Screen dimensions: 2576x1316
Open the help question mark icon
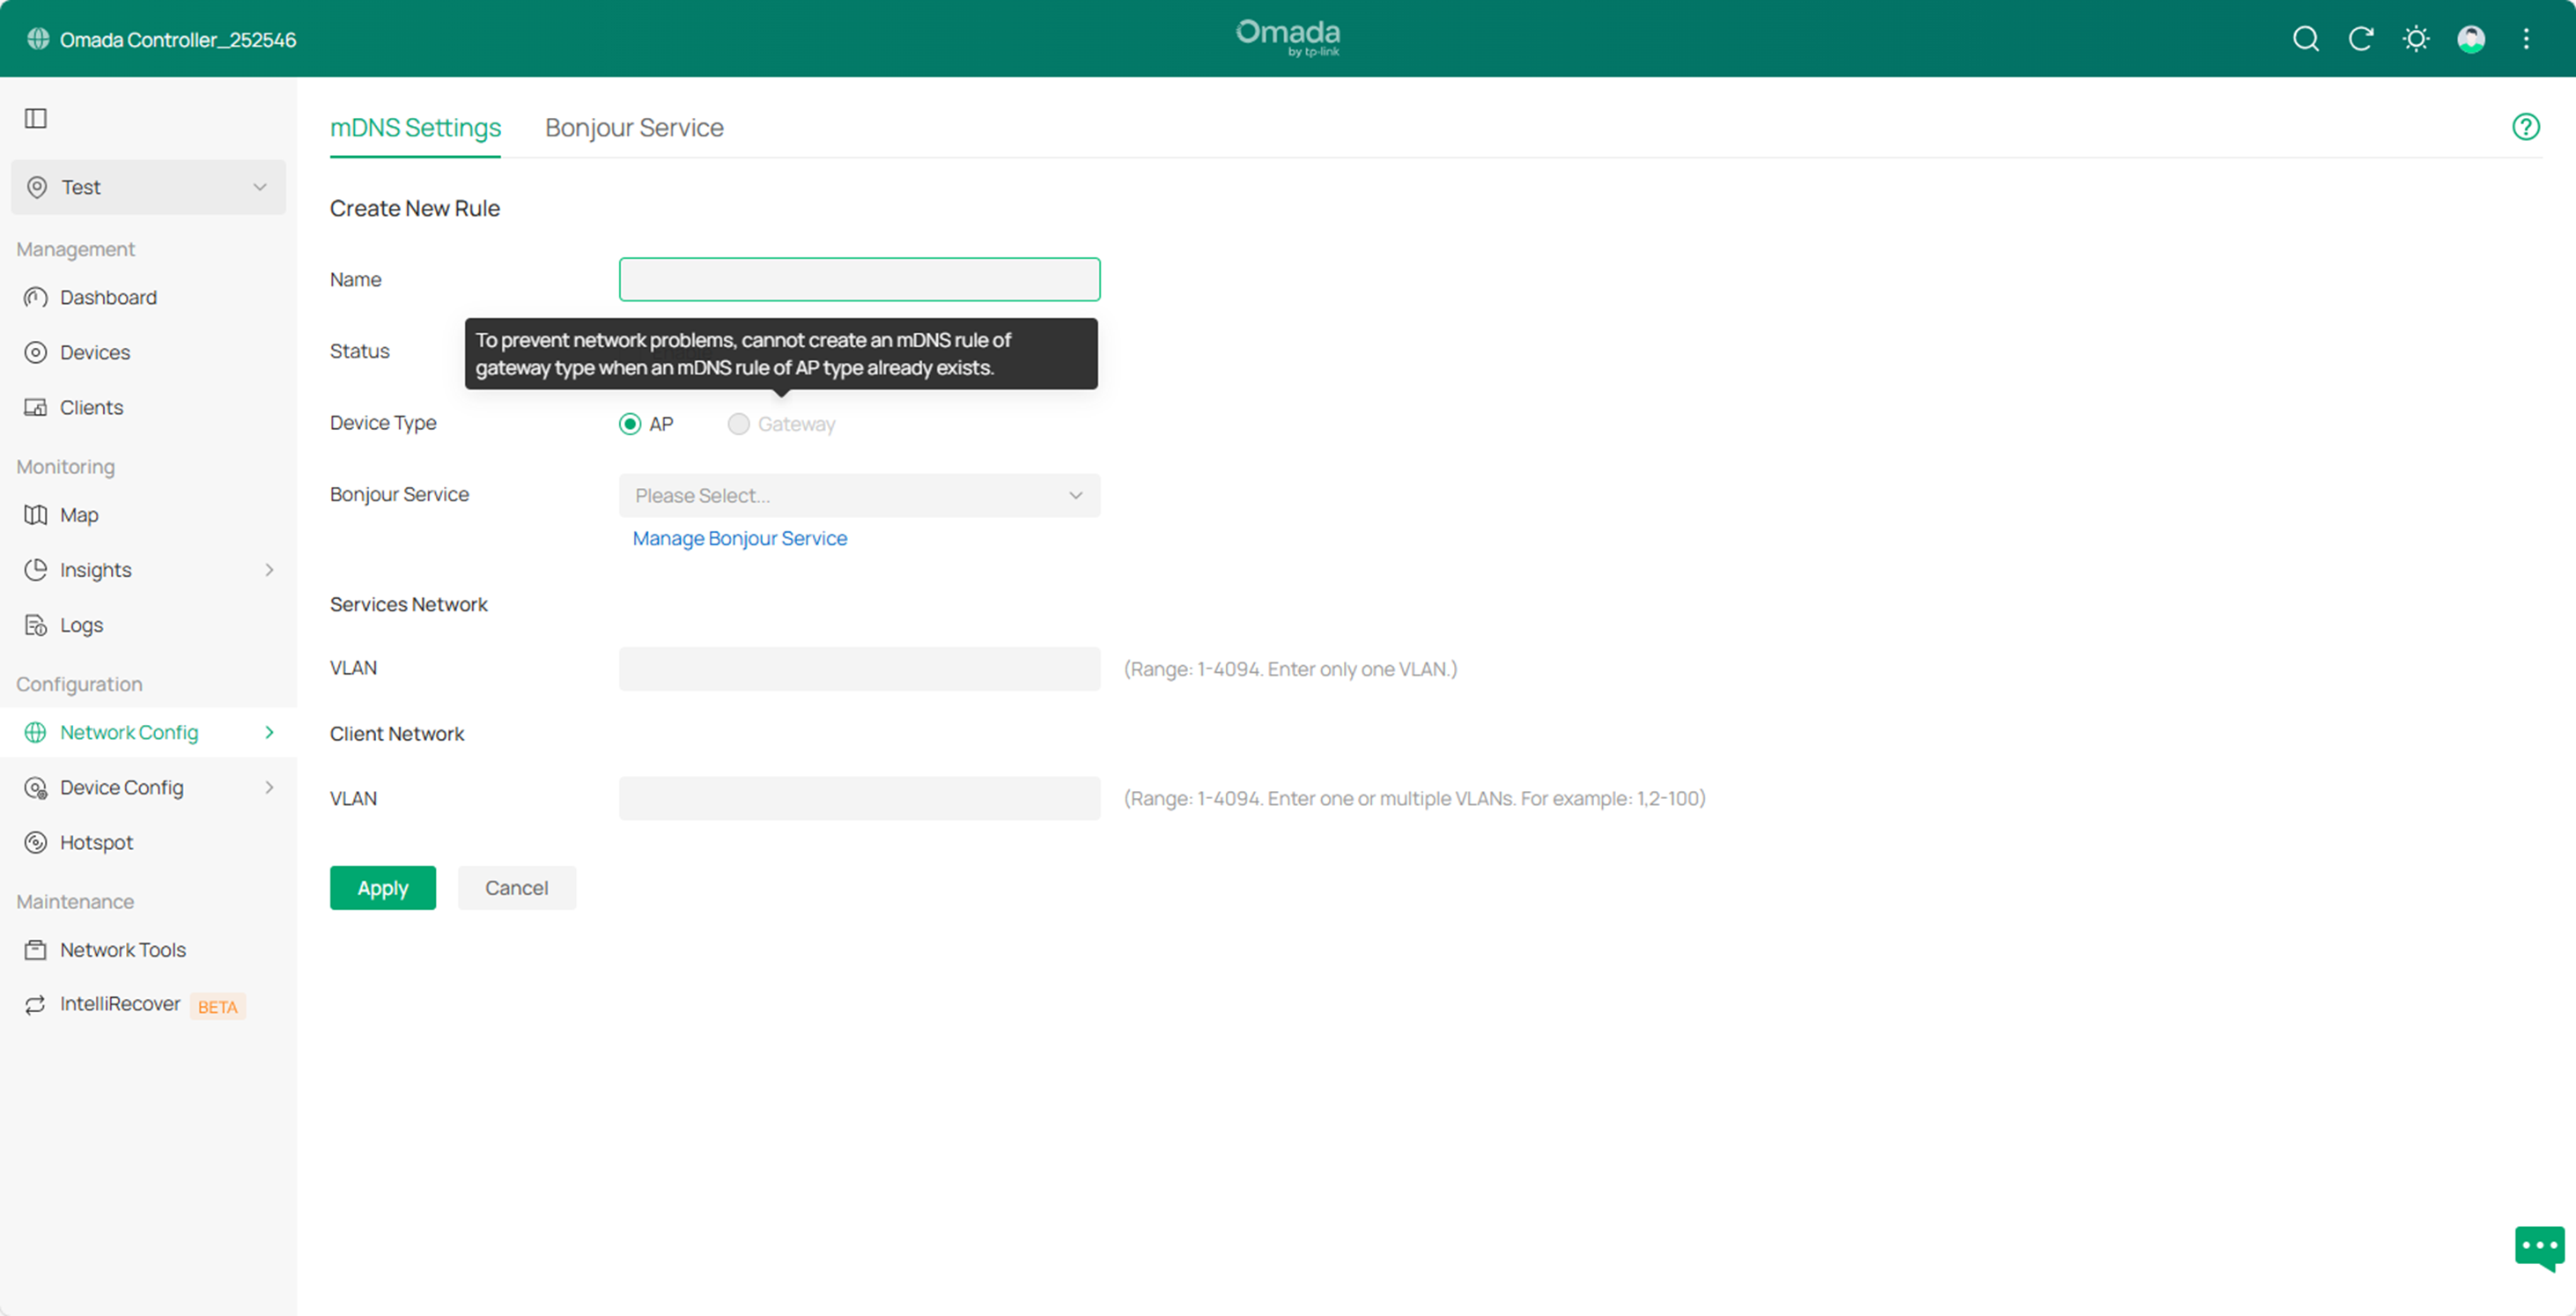(x=2526, y=126)
